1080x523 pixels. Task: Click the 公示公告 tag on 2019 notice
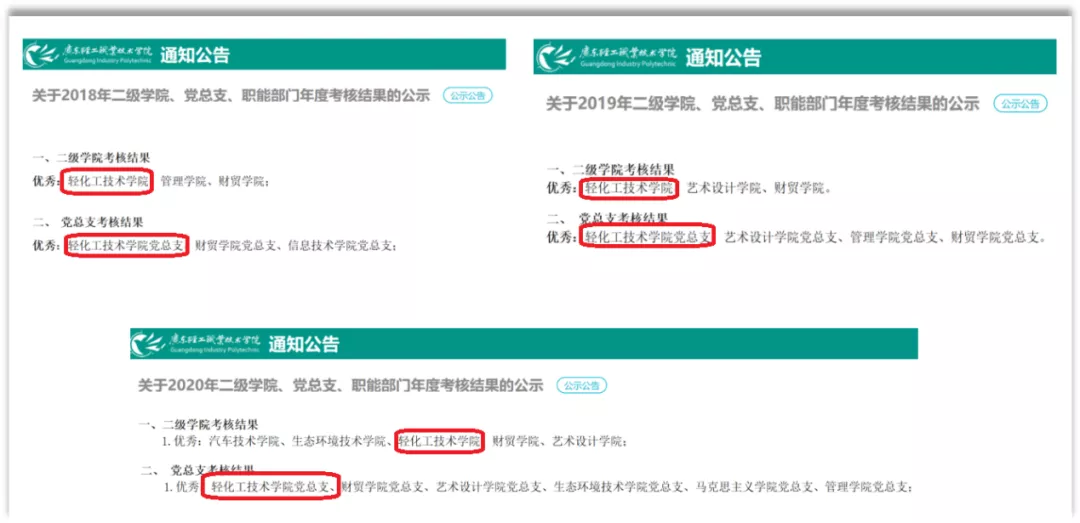click(x=1020, y=104)
